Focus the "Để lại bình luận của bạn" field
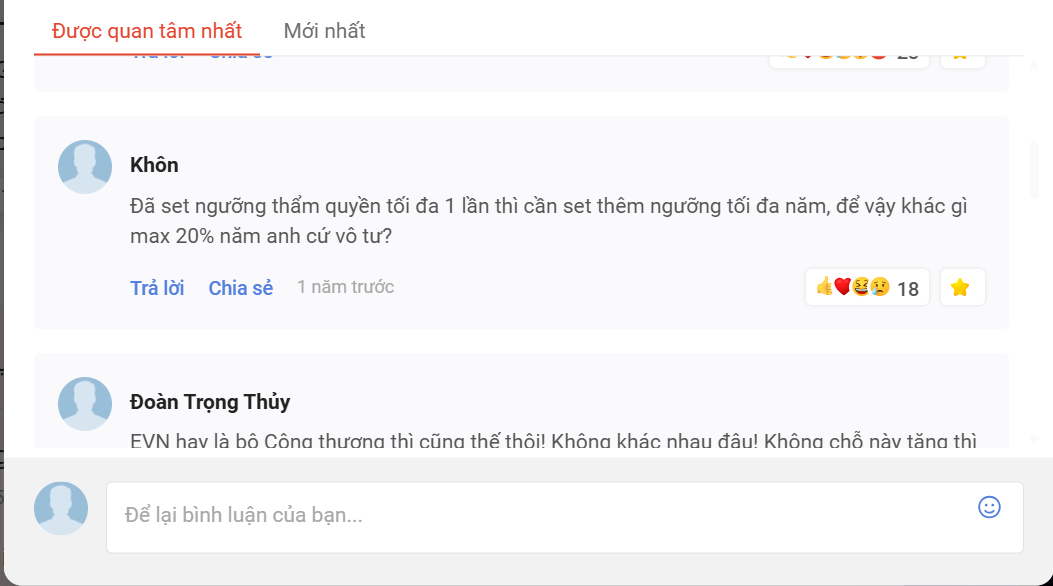 coord(540,516)
